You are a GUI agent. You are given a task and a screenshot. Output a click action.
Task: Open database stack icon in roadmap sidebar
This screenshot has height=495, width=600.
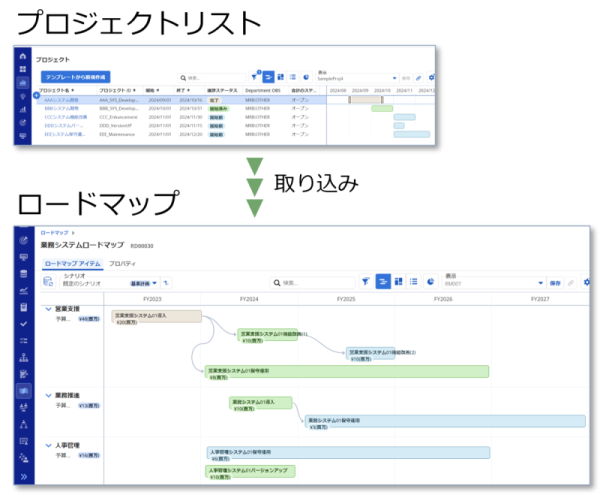coord(23,274)
